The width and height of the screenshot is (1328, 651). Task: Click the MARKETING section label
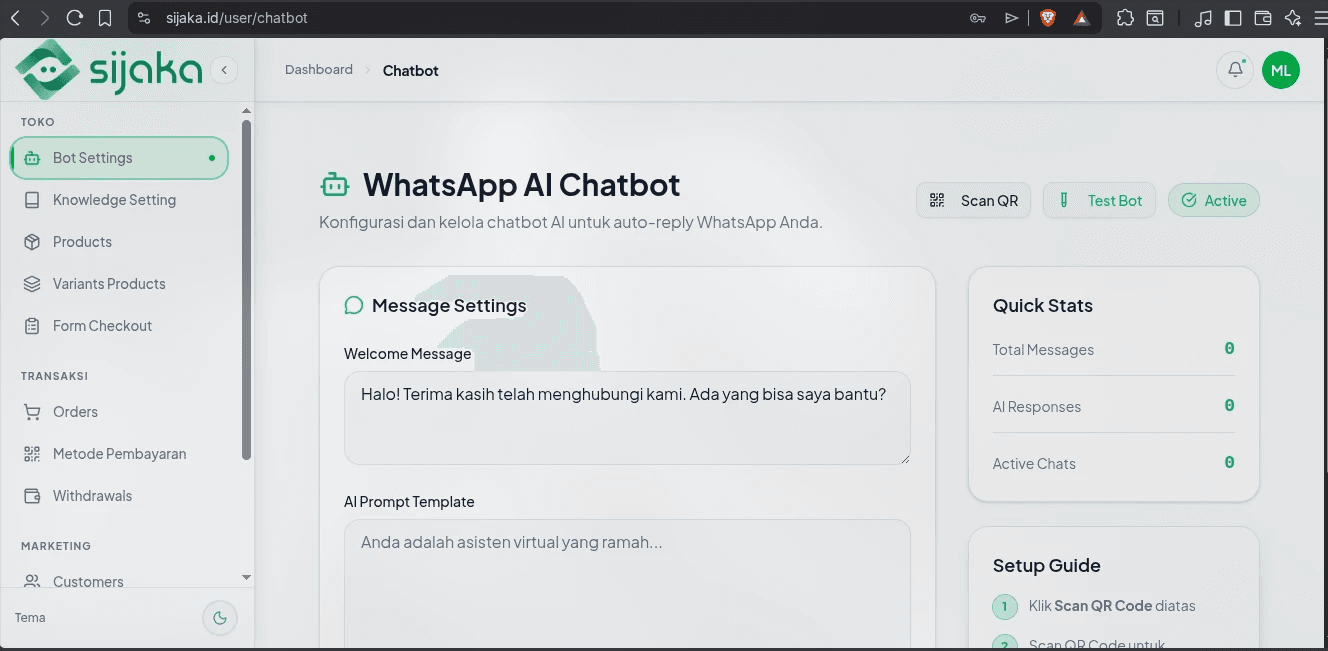56,546
